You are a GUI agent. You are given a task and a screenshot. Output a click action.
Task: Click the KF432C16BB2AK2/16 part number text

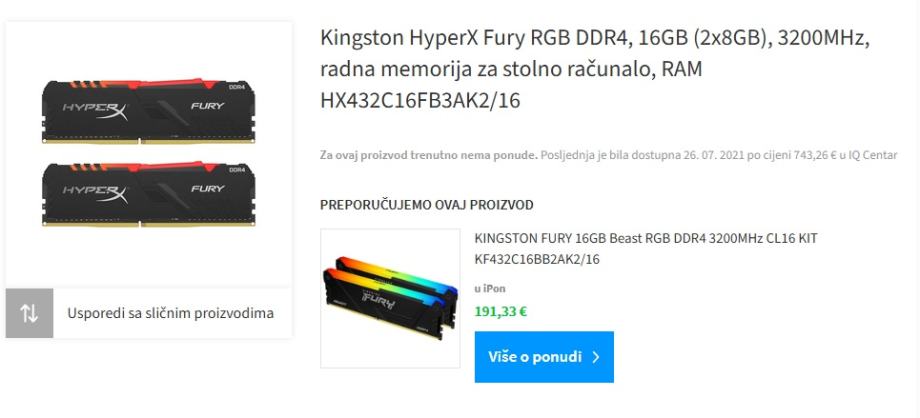coord(537,259)
